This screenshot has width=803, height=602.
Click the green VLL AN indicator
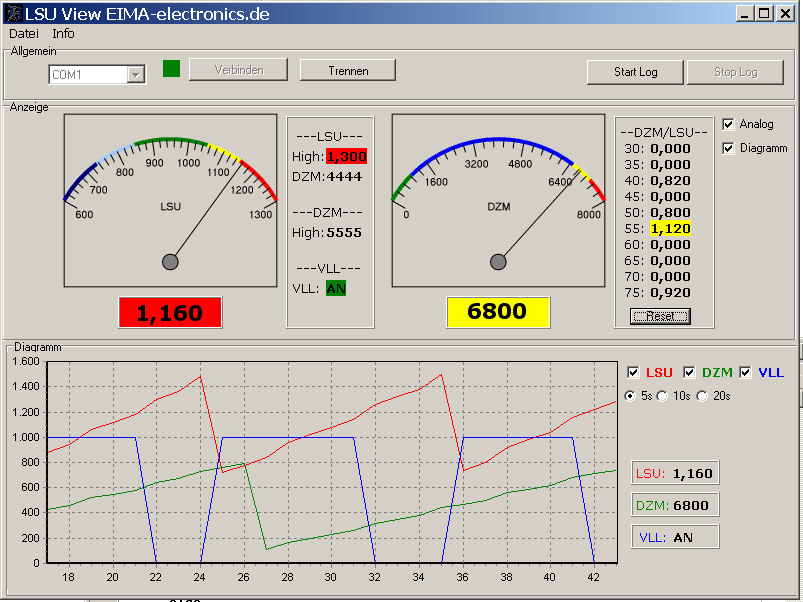tap(336, 289)
